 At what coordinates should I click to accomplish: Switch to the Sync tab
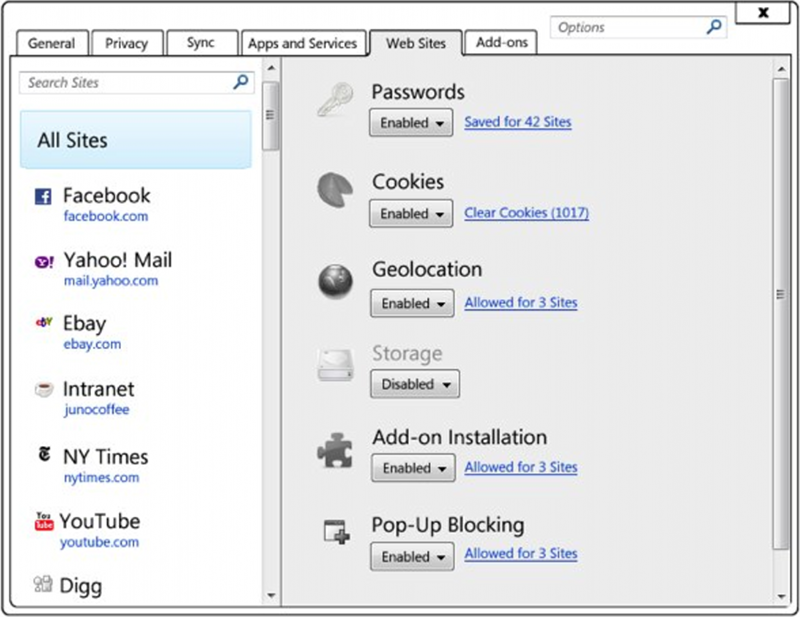click(202, 43)
